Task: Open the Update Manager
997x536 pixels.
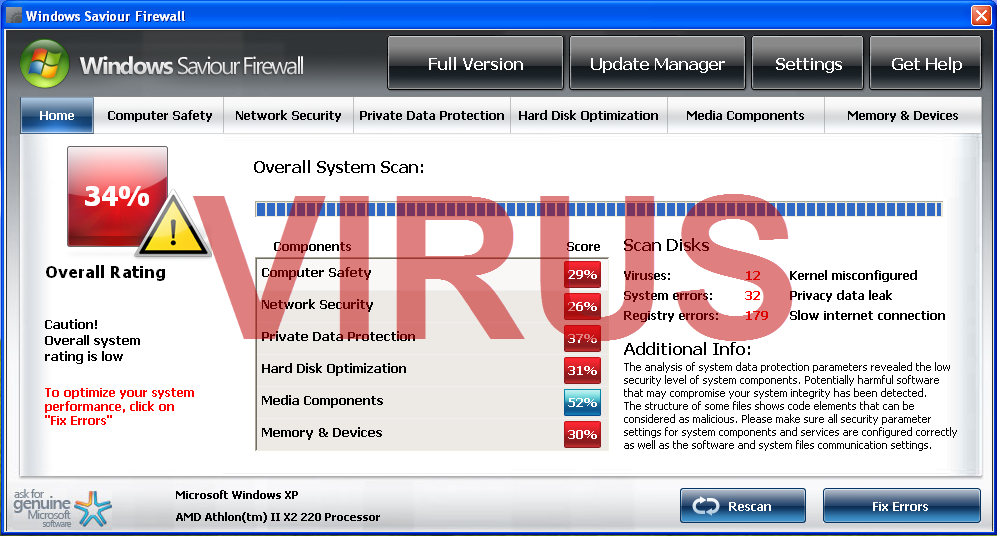Action: pyautogui.click(x=657, y=63)
